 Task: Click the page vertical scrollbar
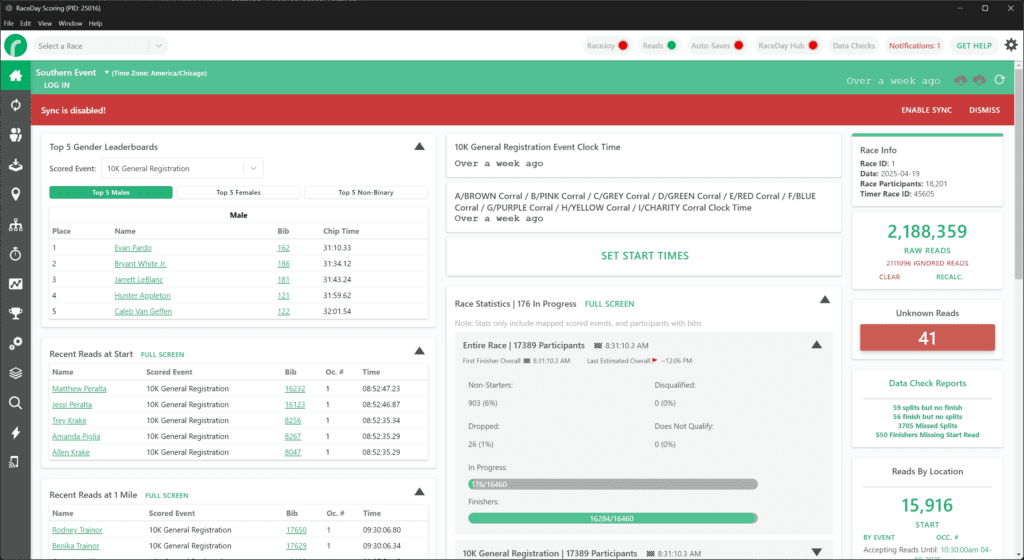click(x=1019, y=176)
